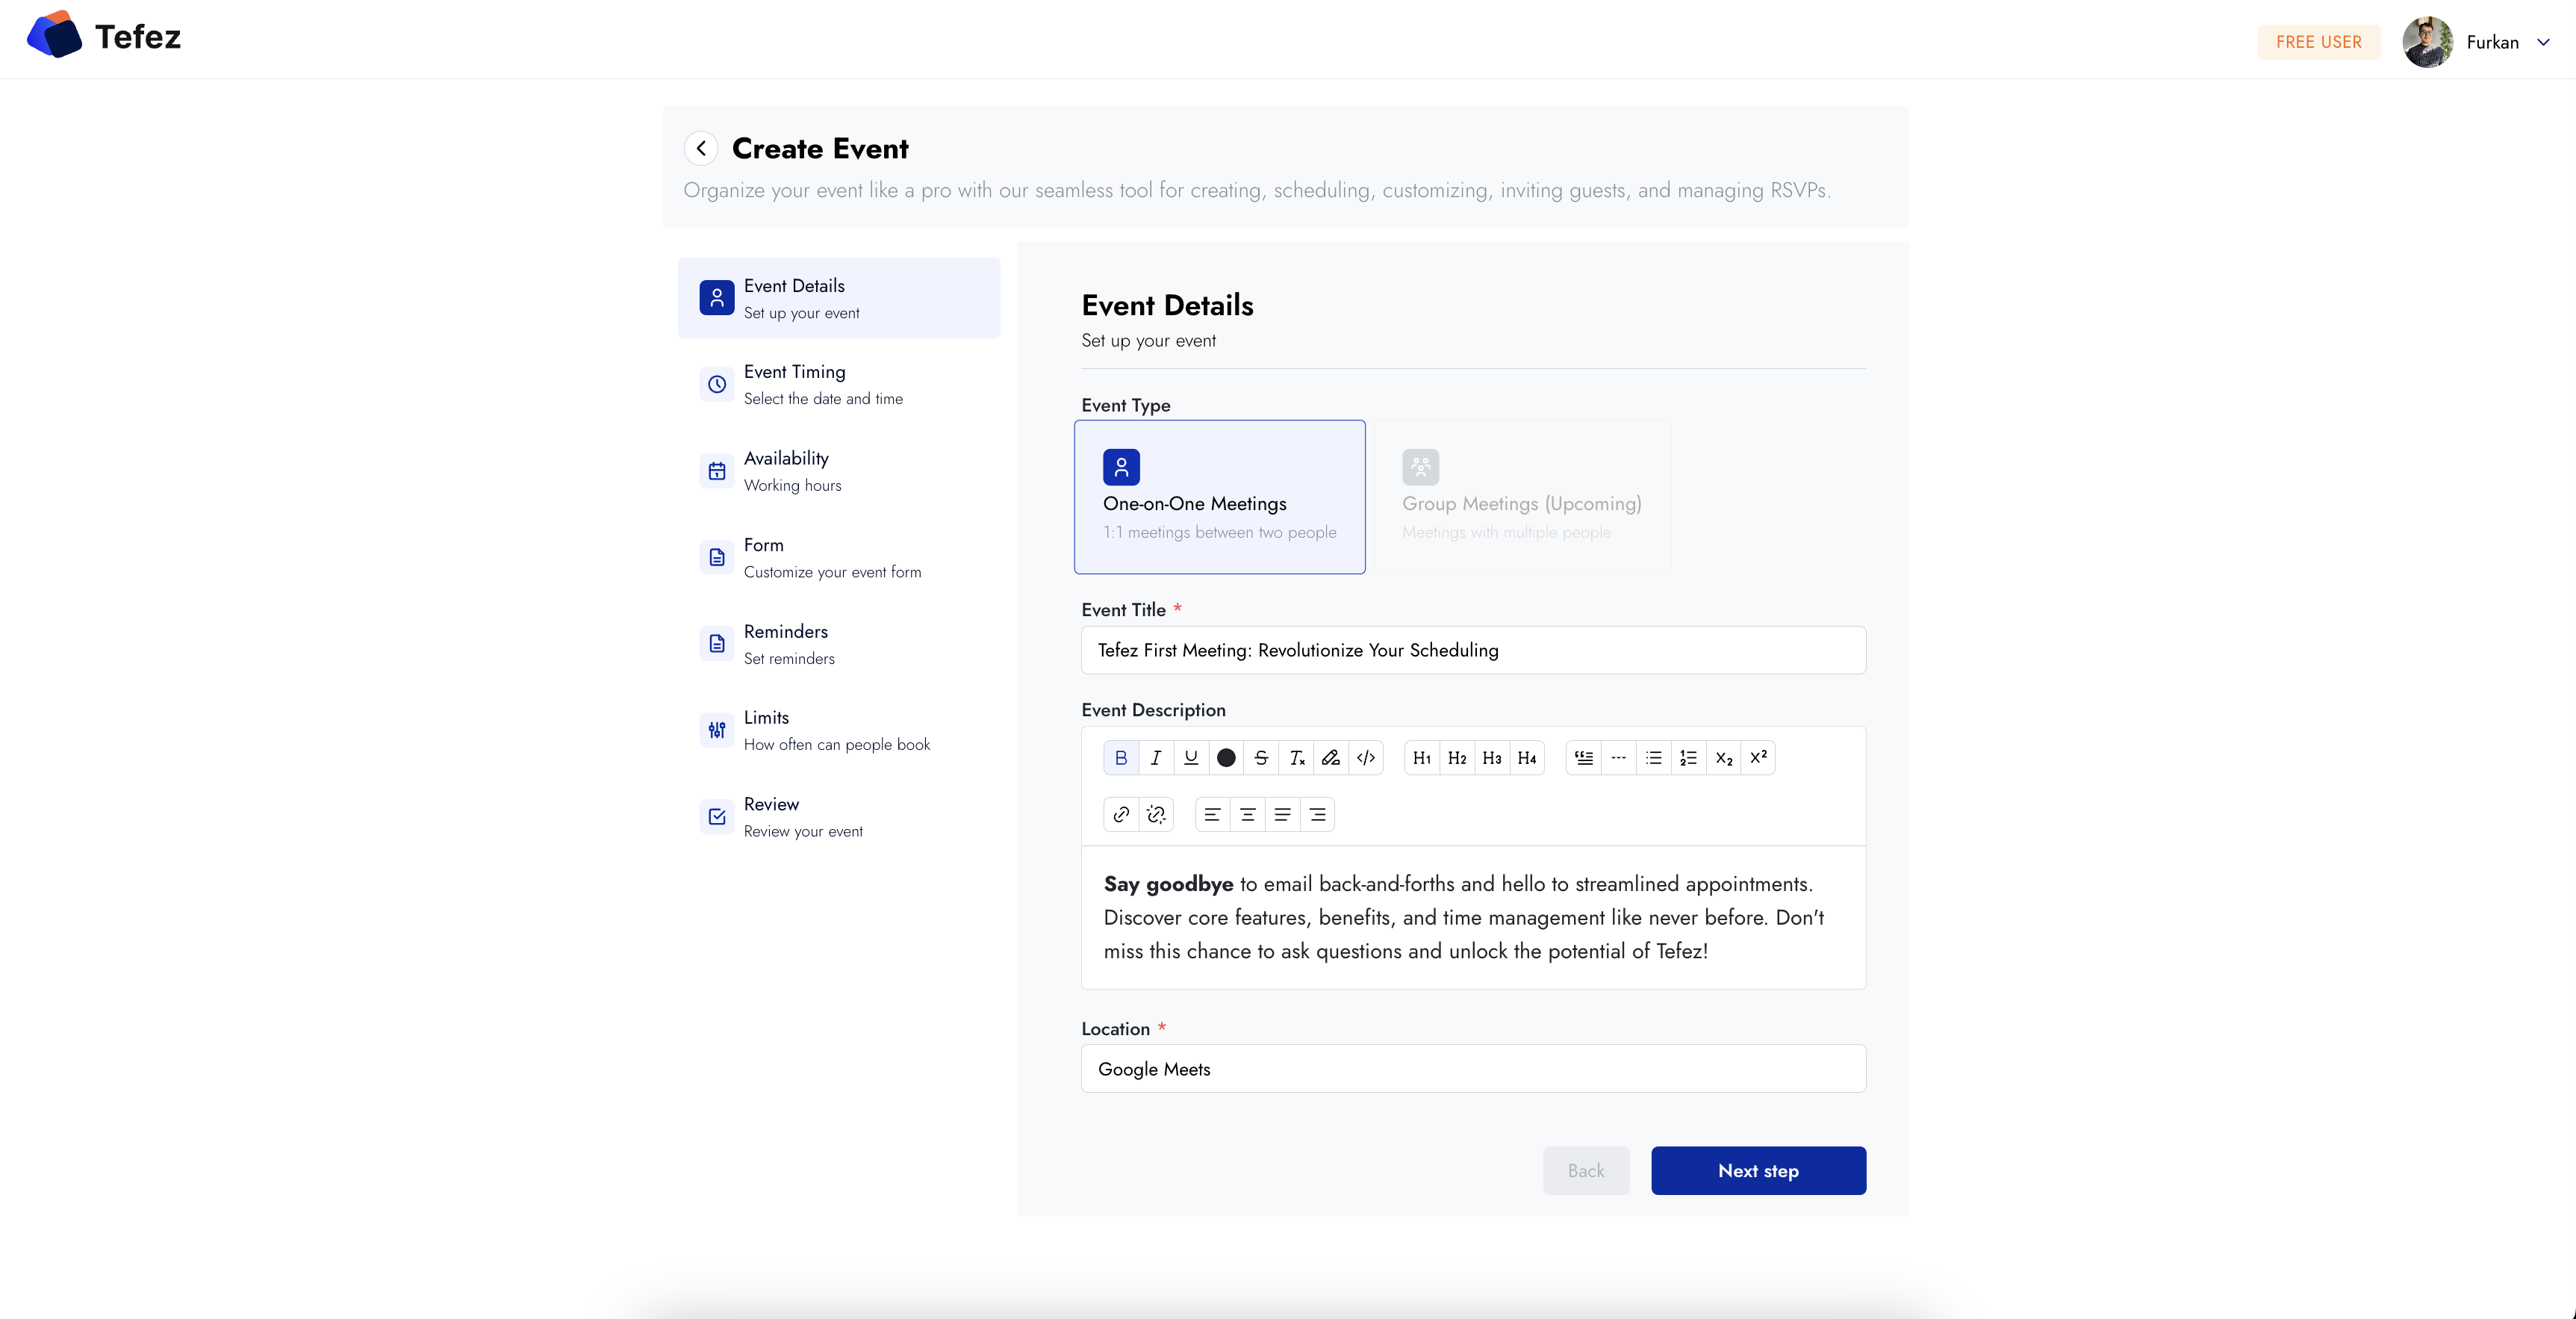Focus the Event Title input field
The width and height of the screenshot is (2576, 1319).
click(x=1473, y=650)
